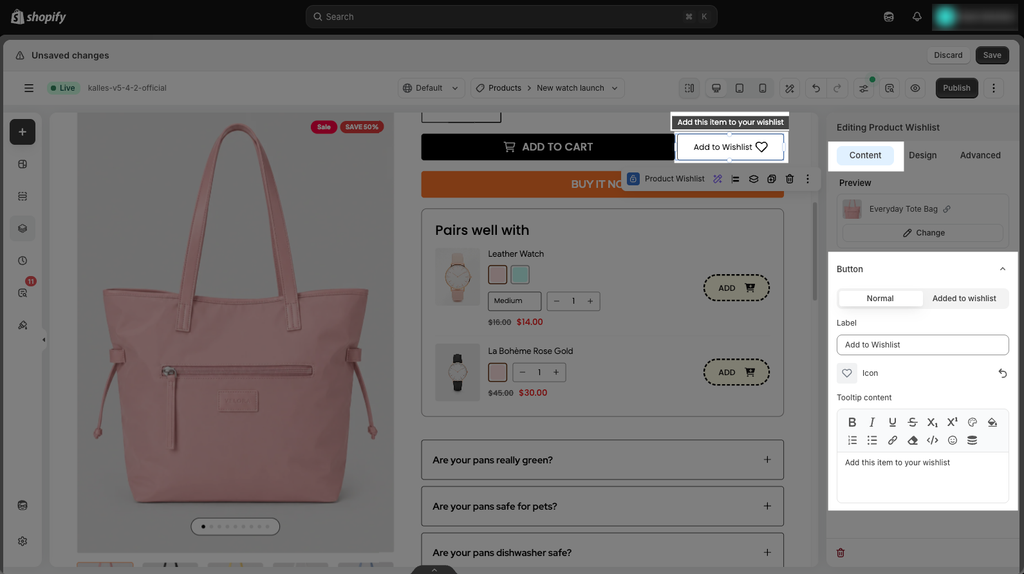Switch to desktop preview

click(716, 88)
